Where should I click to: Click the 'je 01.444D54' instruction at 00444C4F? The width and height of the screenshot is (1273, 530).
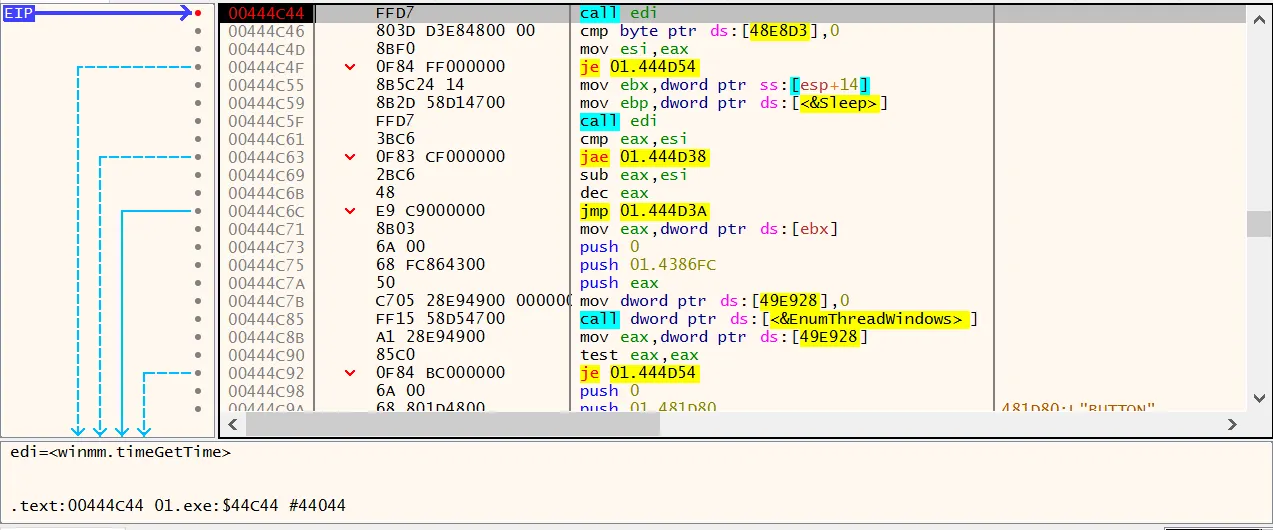[x=638, y=67]
